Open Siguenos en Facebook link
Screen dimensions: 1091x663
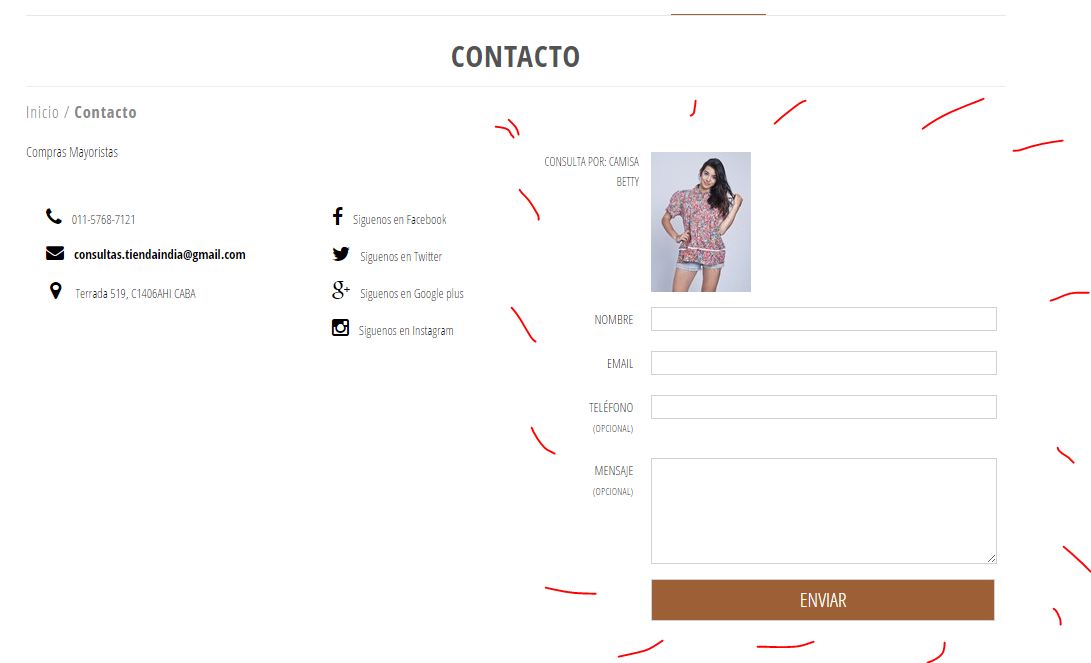(399, 220)
